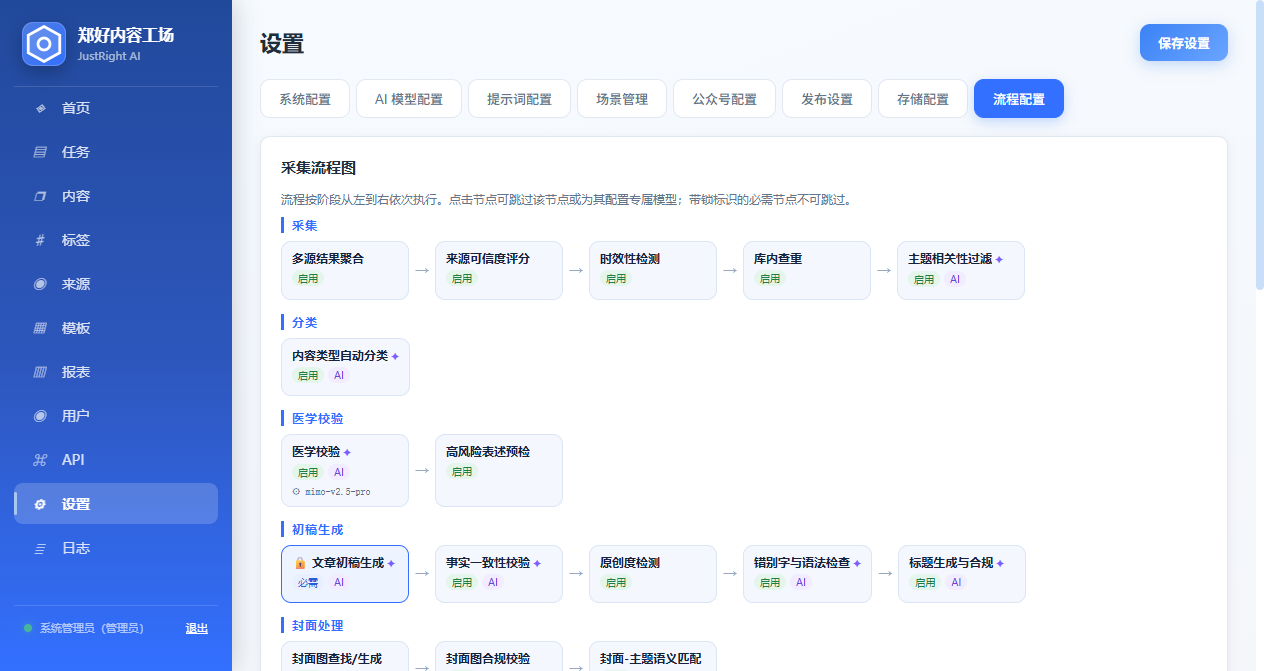Click the lock icon on 文章初稿生成
Image resolution: width=1264 pixels, height=671 pixels.
(300, 563)
